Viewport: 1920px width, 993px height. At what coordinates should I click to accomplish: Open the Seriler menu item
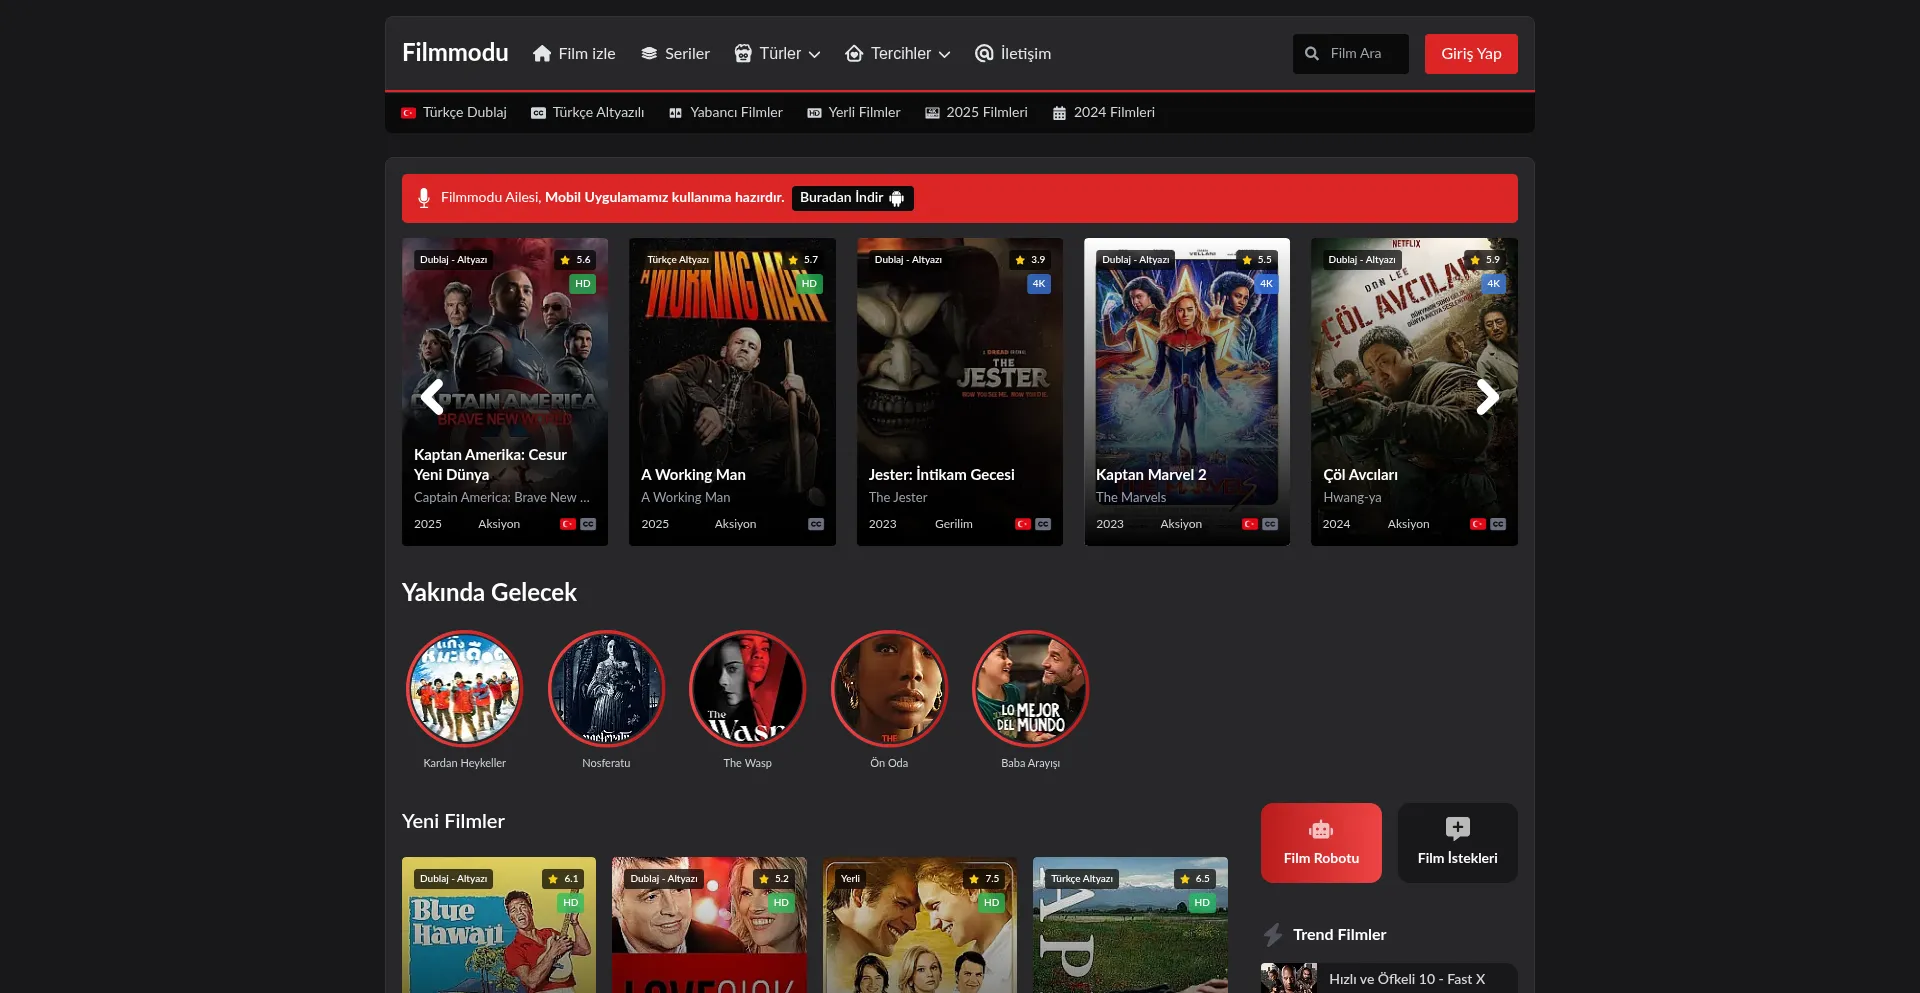[x=676, y=54]
